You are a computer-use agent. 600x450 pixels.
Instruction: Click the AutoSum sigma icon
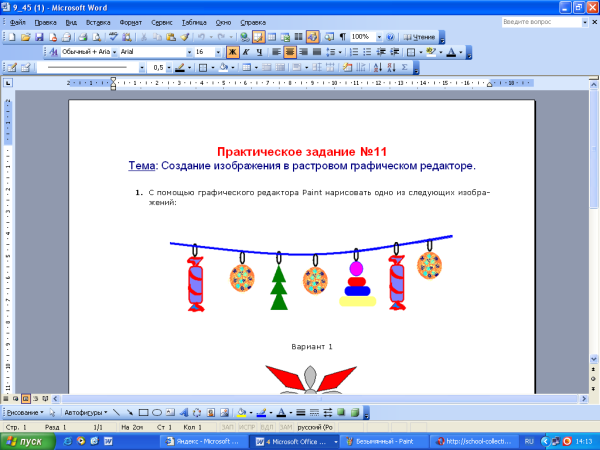404,68
